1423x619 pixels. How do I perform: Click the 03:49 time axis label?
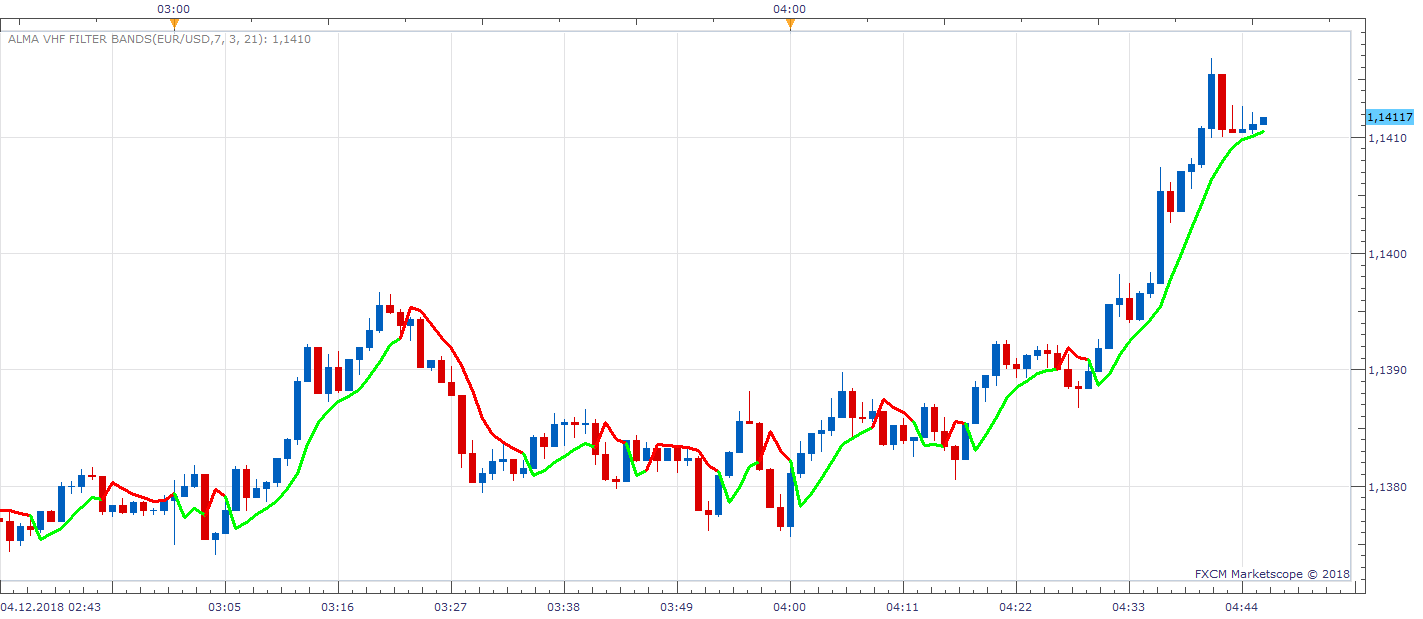pyautogui.click(x=676, y=607)
